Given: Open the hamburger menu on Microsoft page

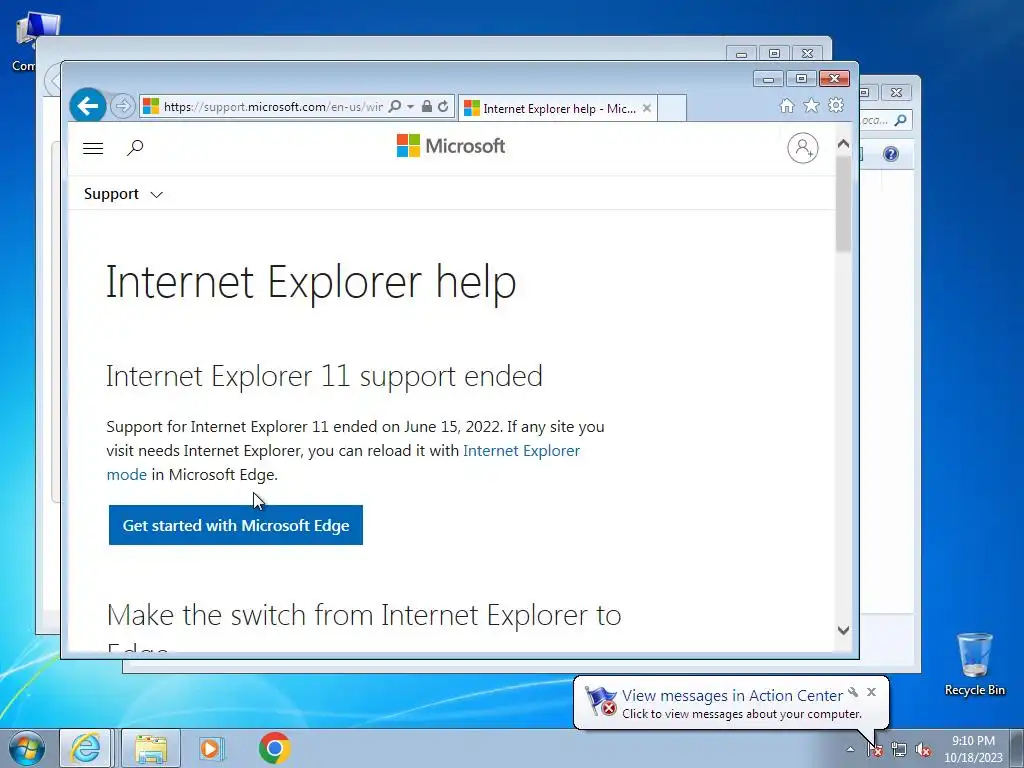Looking at the screenshot, I should click(93, 148).
